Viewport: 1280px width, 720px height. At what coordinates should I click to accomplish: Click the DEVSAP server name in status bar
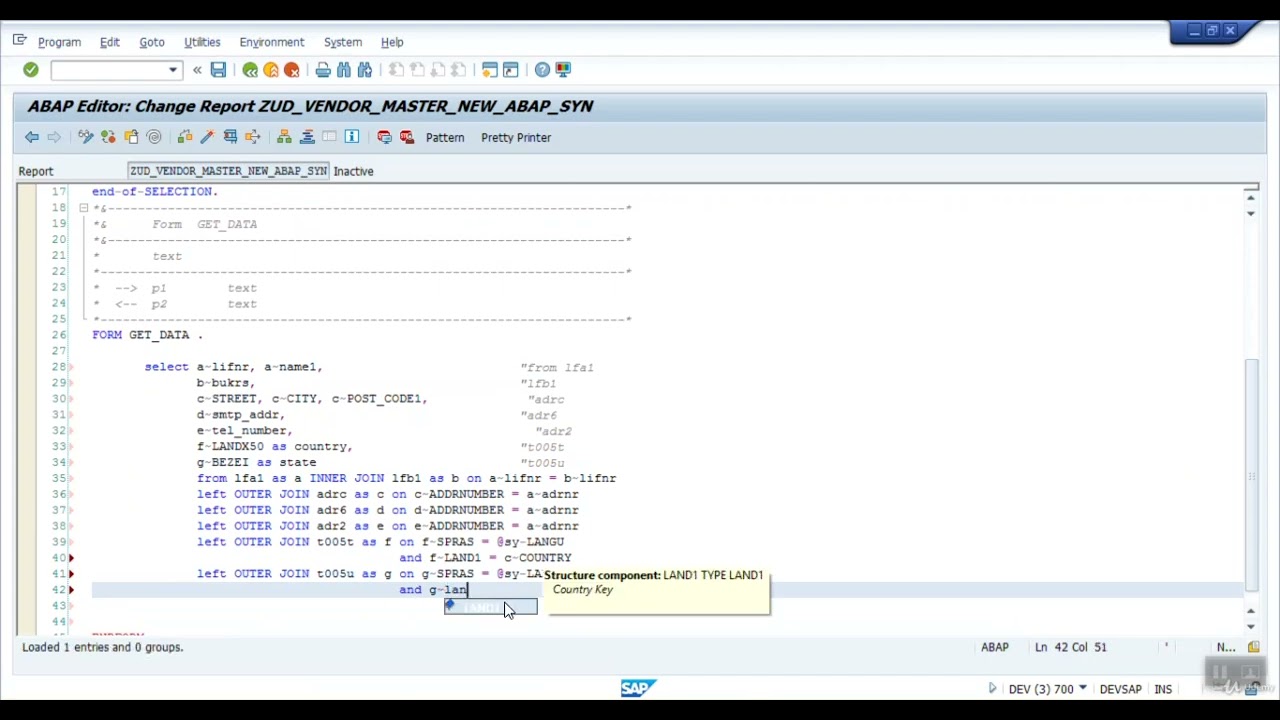tap(1120, 689)
